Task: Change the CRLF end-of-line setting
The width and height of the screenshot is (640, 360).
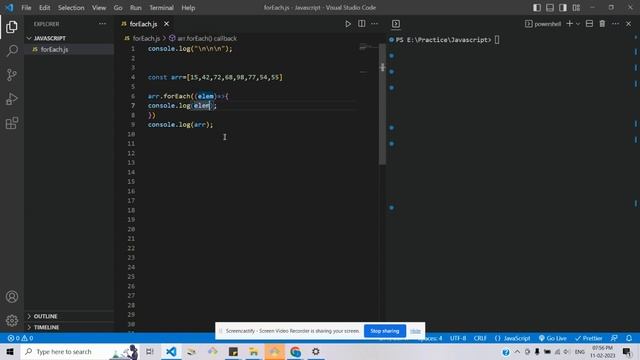Action: (x=480, y=338)
